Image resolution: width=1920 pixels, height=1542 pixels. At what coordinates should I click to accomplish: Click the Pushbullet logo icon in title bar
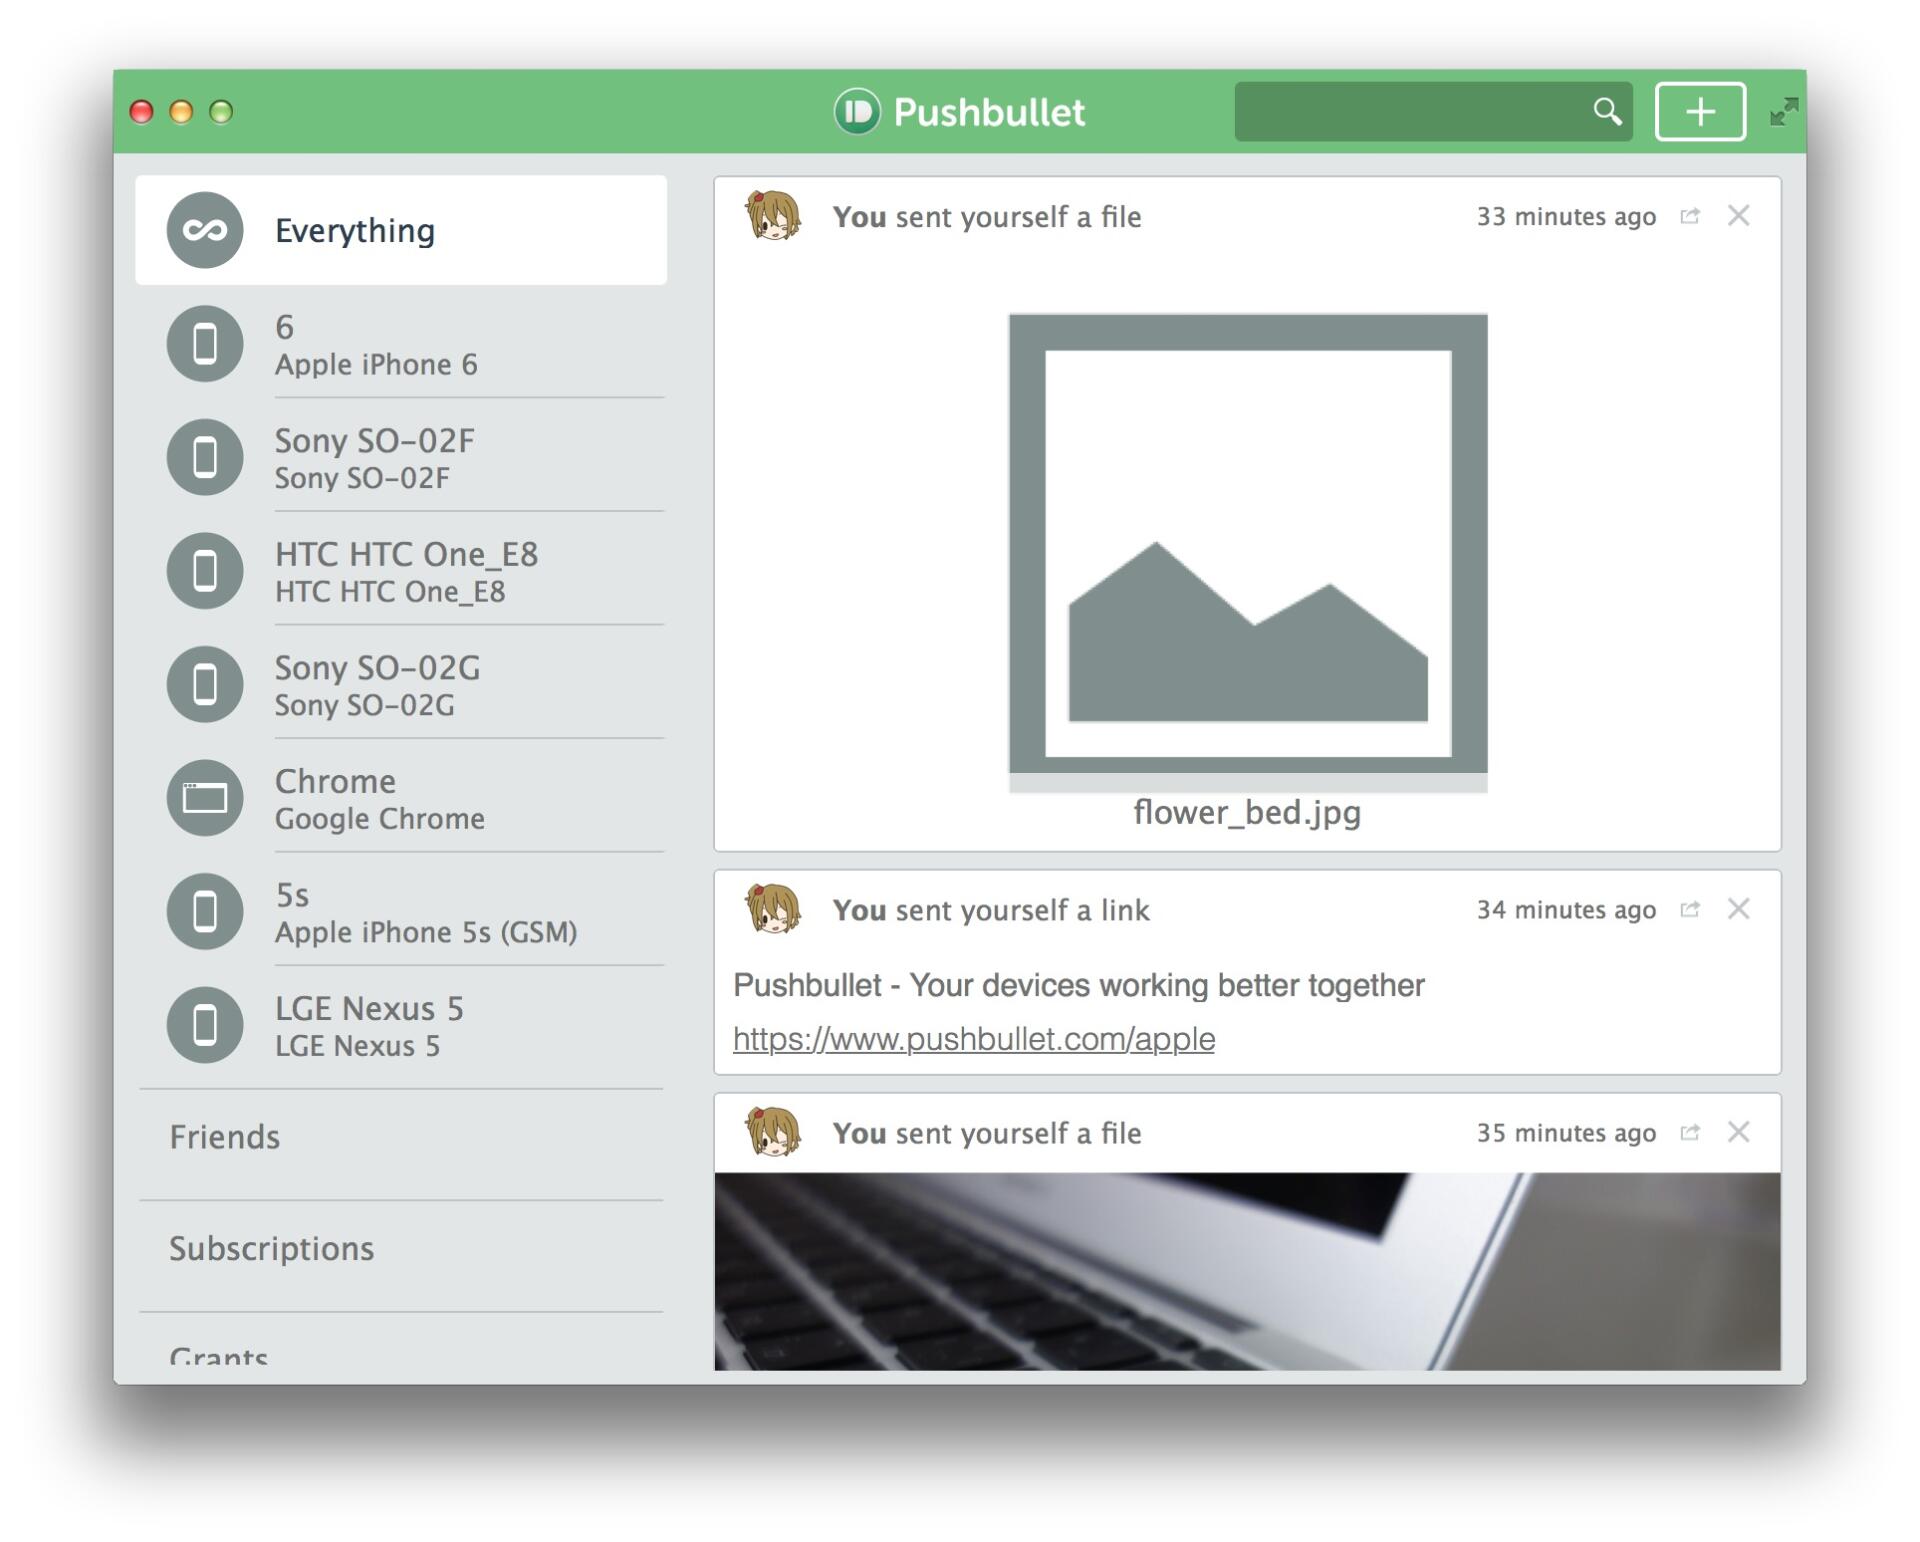coord(857,111)
